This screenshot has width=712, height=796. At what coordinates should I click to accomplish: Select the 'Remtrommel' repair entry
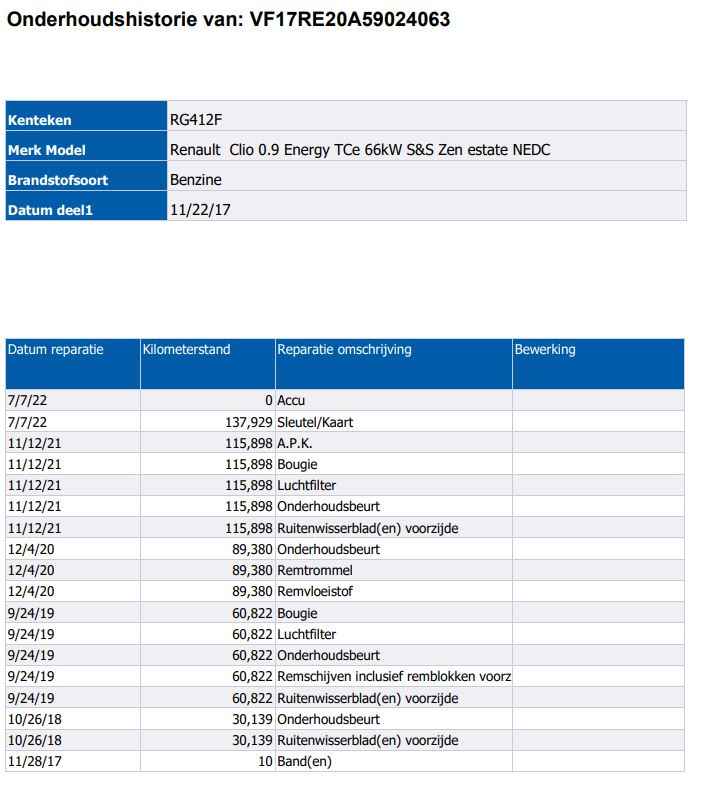pos(315,570)
